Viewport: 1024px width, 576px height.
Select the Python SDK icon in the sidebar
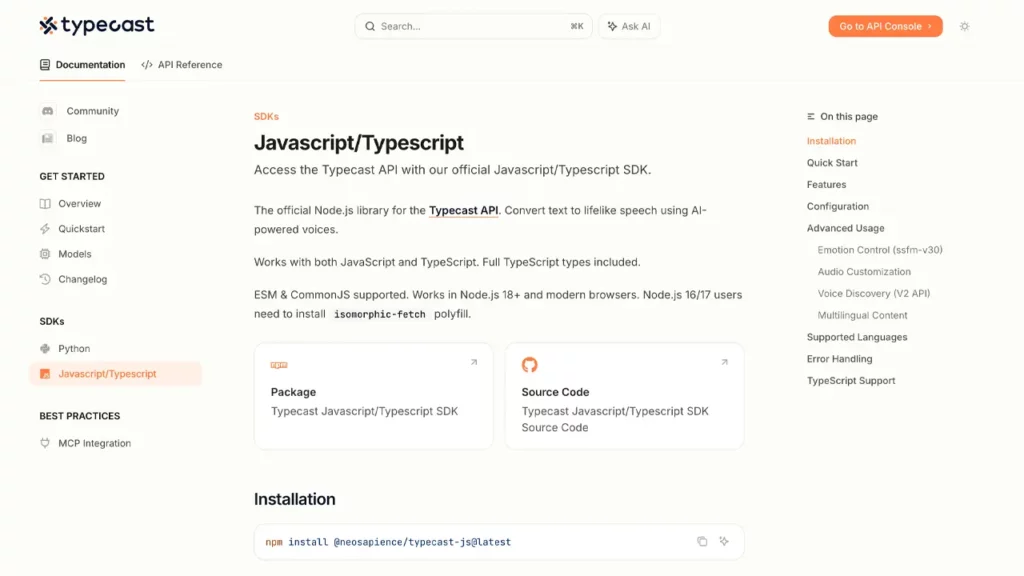(x=44, y=348)
